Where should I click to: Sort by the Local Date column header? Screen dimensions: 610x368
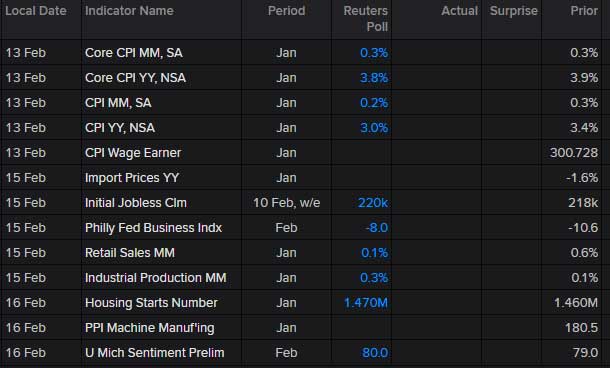[x=35, y=11]
